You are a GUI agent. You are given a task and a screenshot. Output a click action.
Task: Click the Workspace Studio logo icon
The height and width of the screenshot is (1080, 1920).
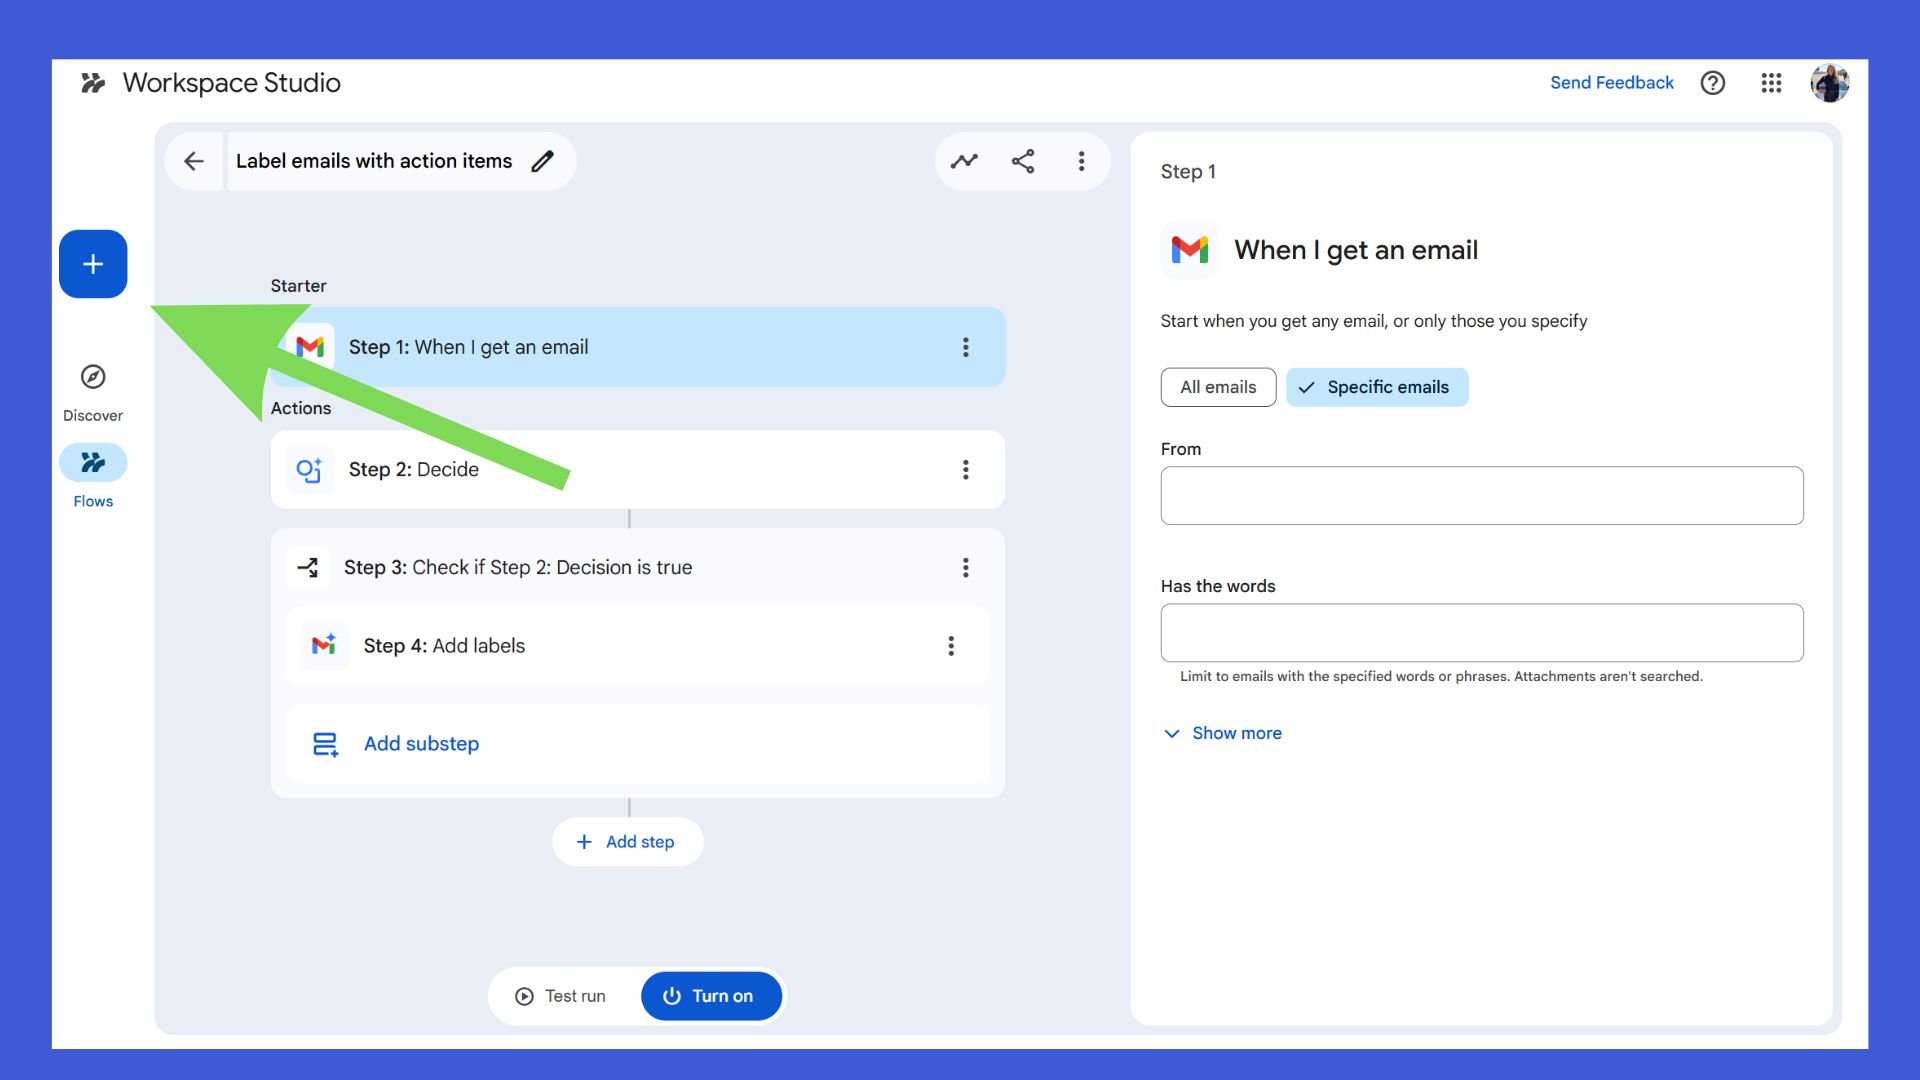click(x=93, y=83)
